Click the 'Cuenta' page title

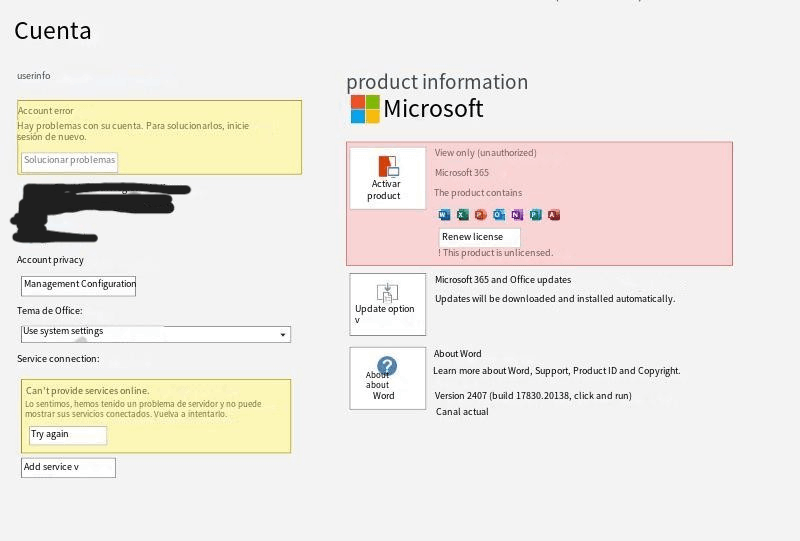(x=53, y=31)
